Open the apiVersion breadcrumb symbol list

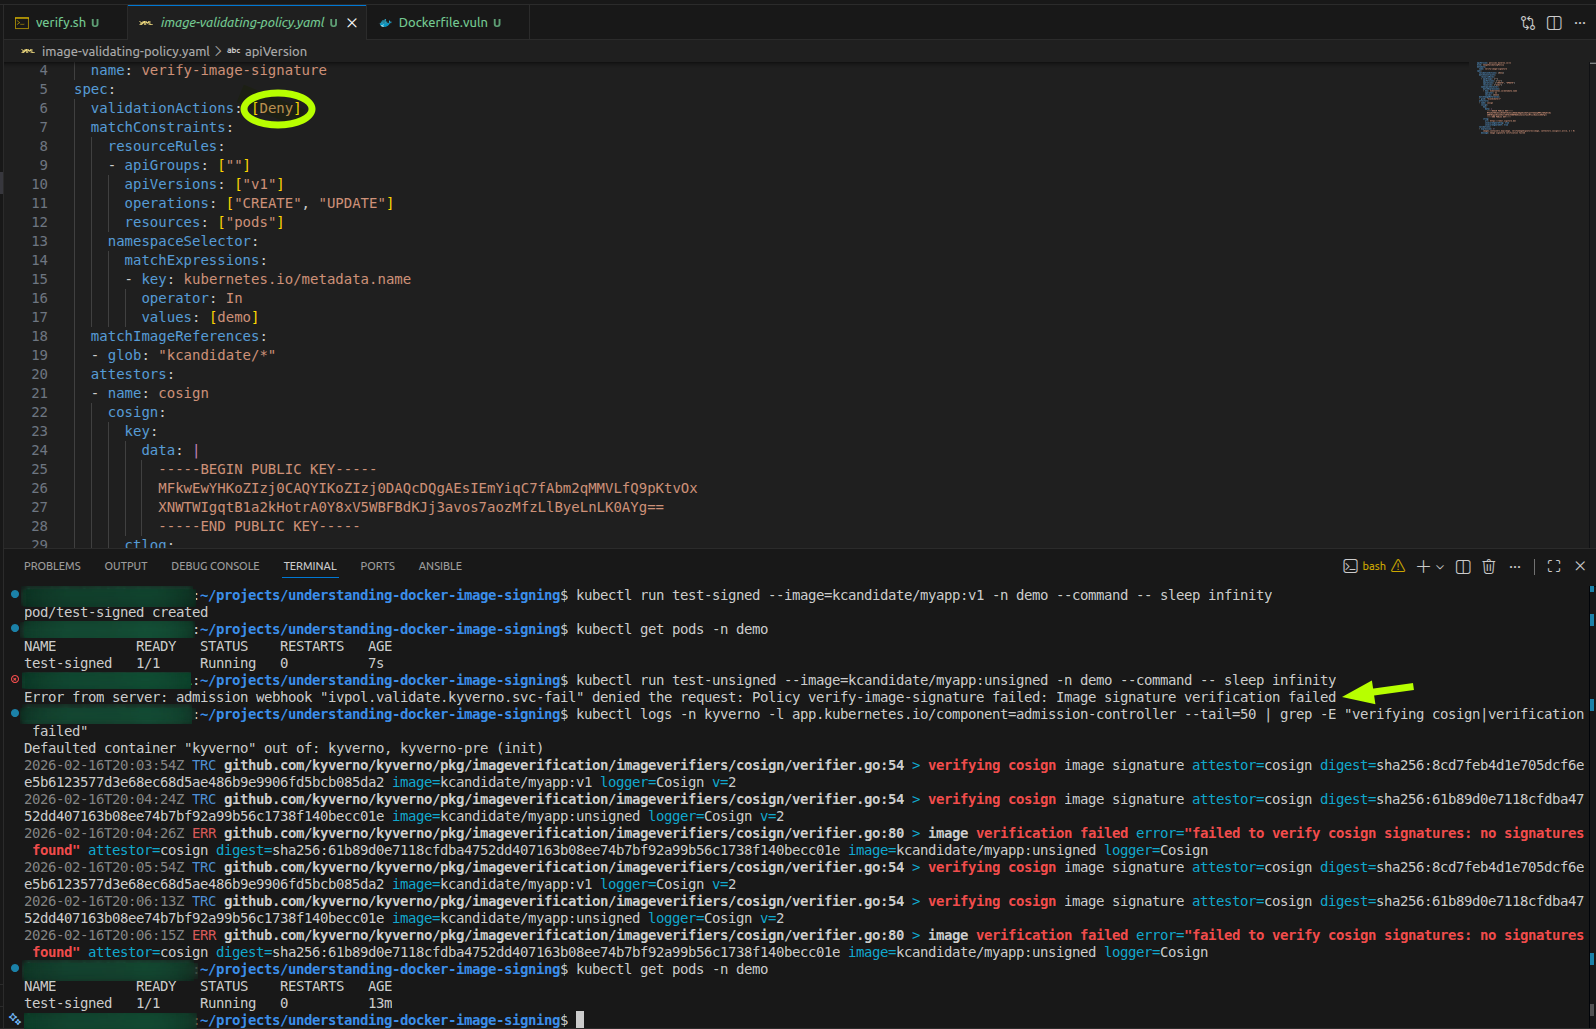pos(275,51)
